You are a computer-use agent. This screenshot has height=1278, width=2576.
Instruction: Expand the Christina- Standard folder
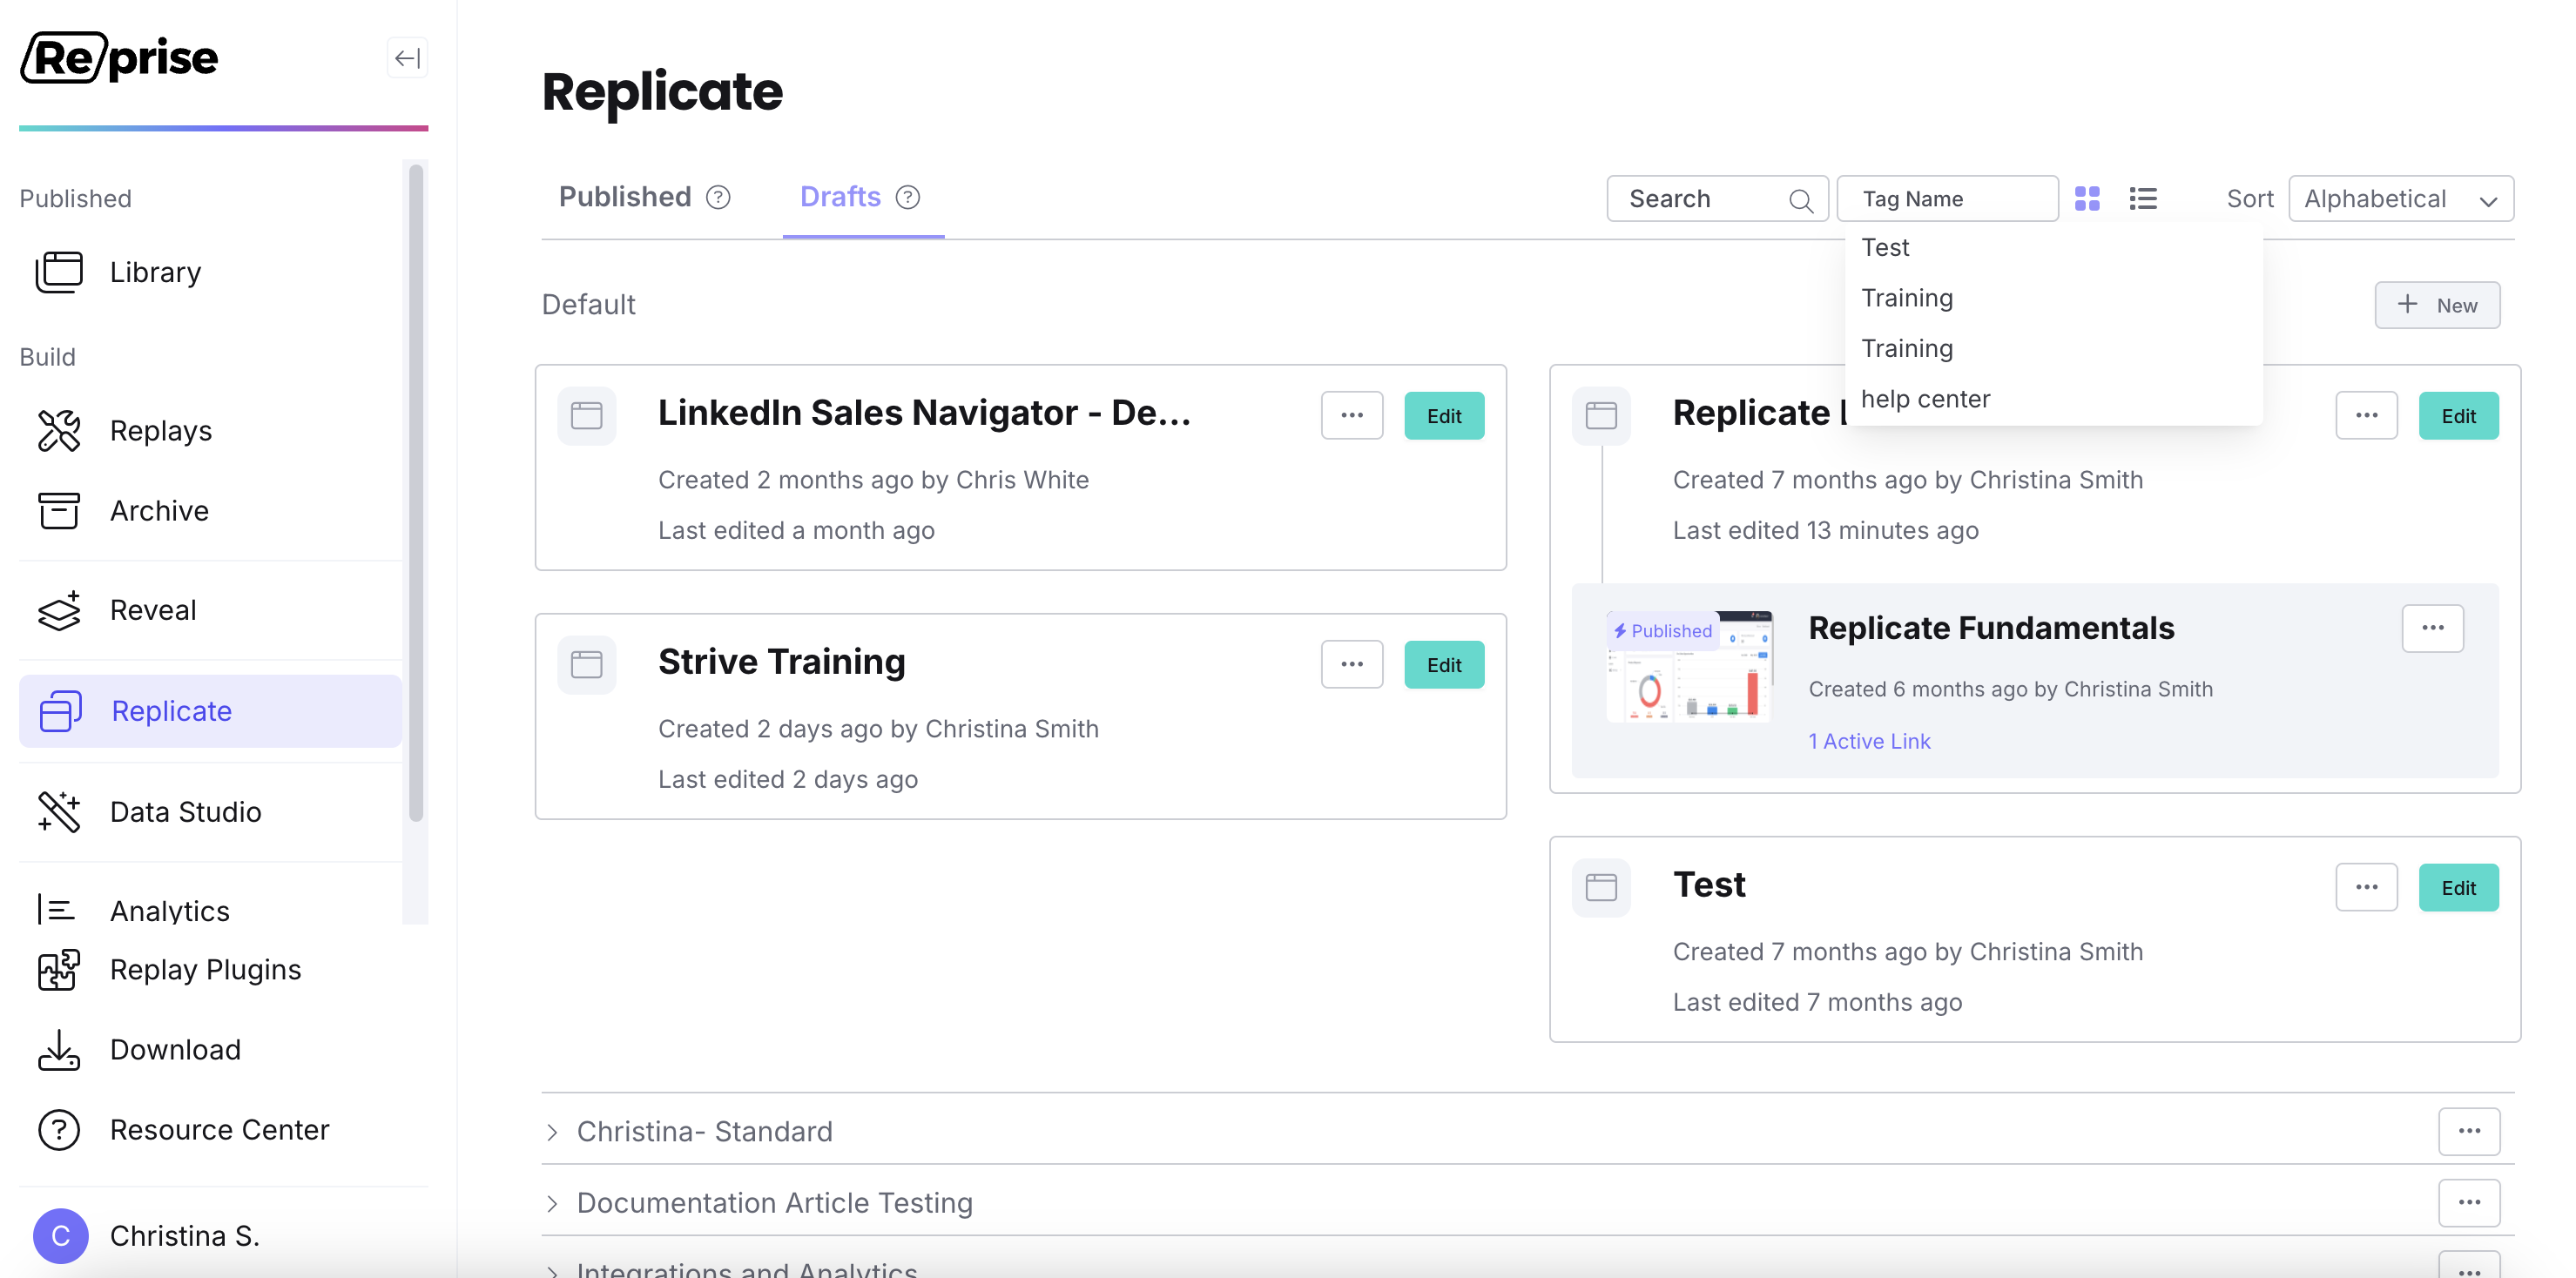point(552,1132)
